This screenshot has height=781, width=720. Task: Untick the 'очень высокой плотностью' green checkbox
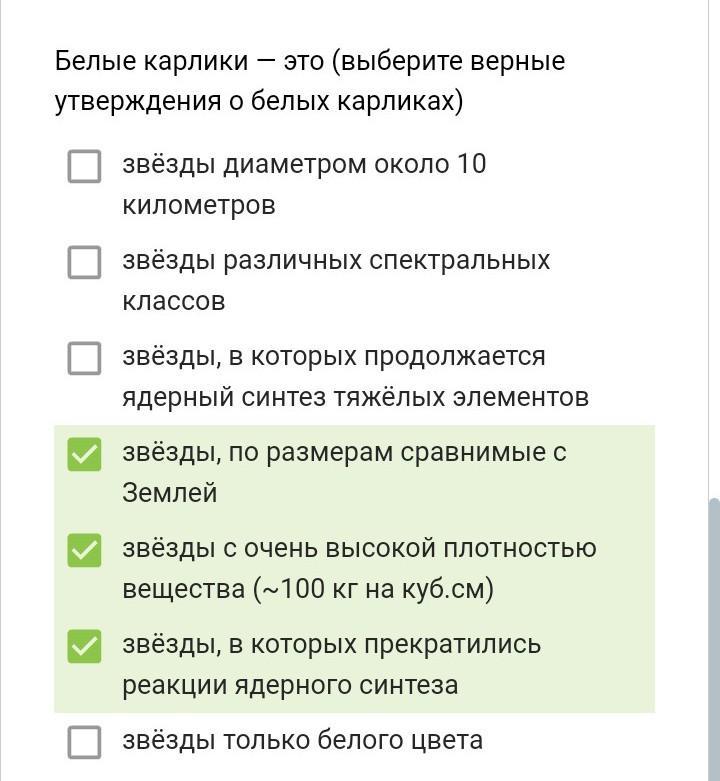coord(85,551)
